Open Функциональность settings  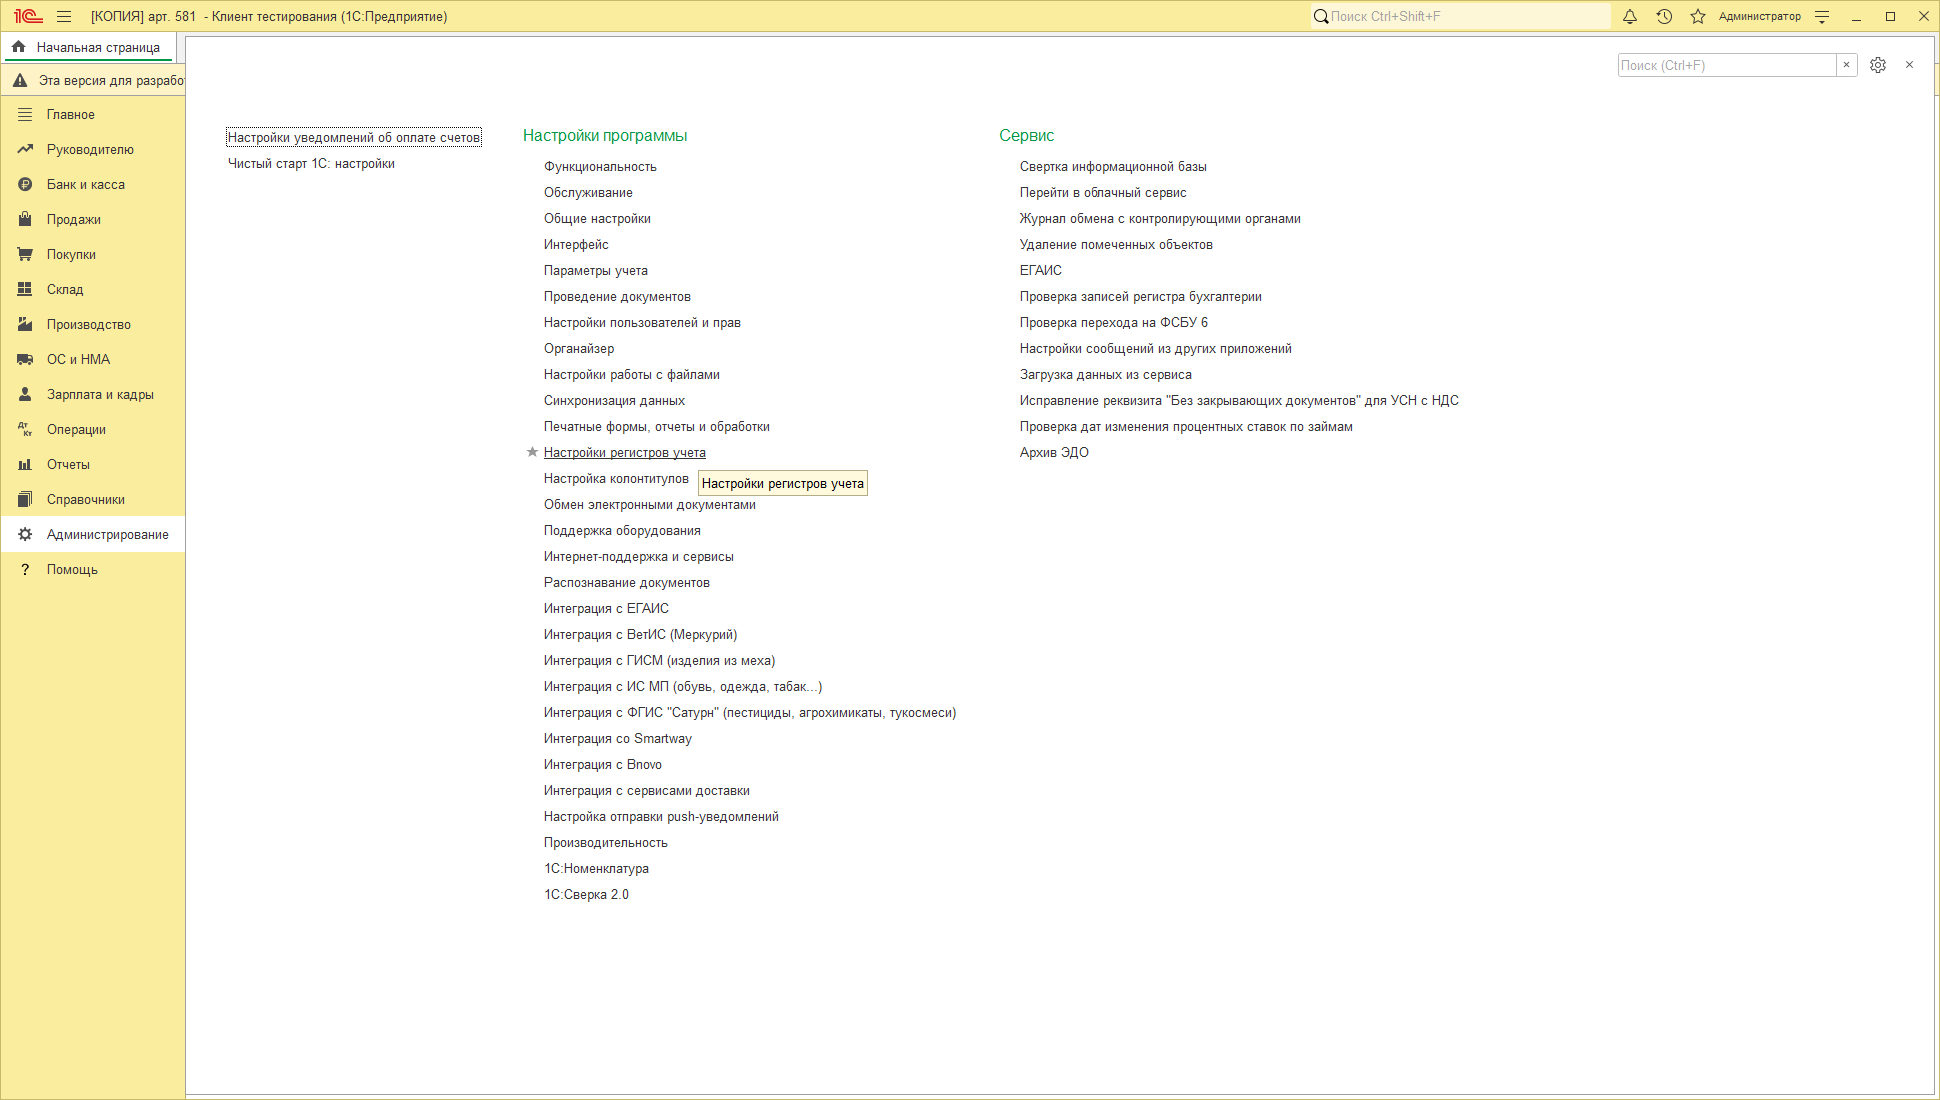[600, 167]
